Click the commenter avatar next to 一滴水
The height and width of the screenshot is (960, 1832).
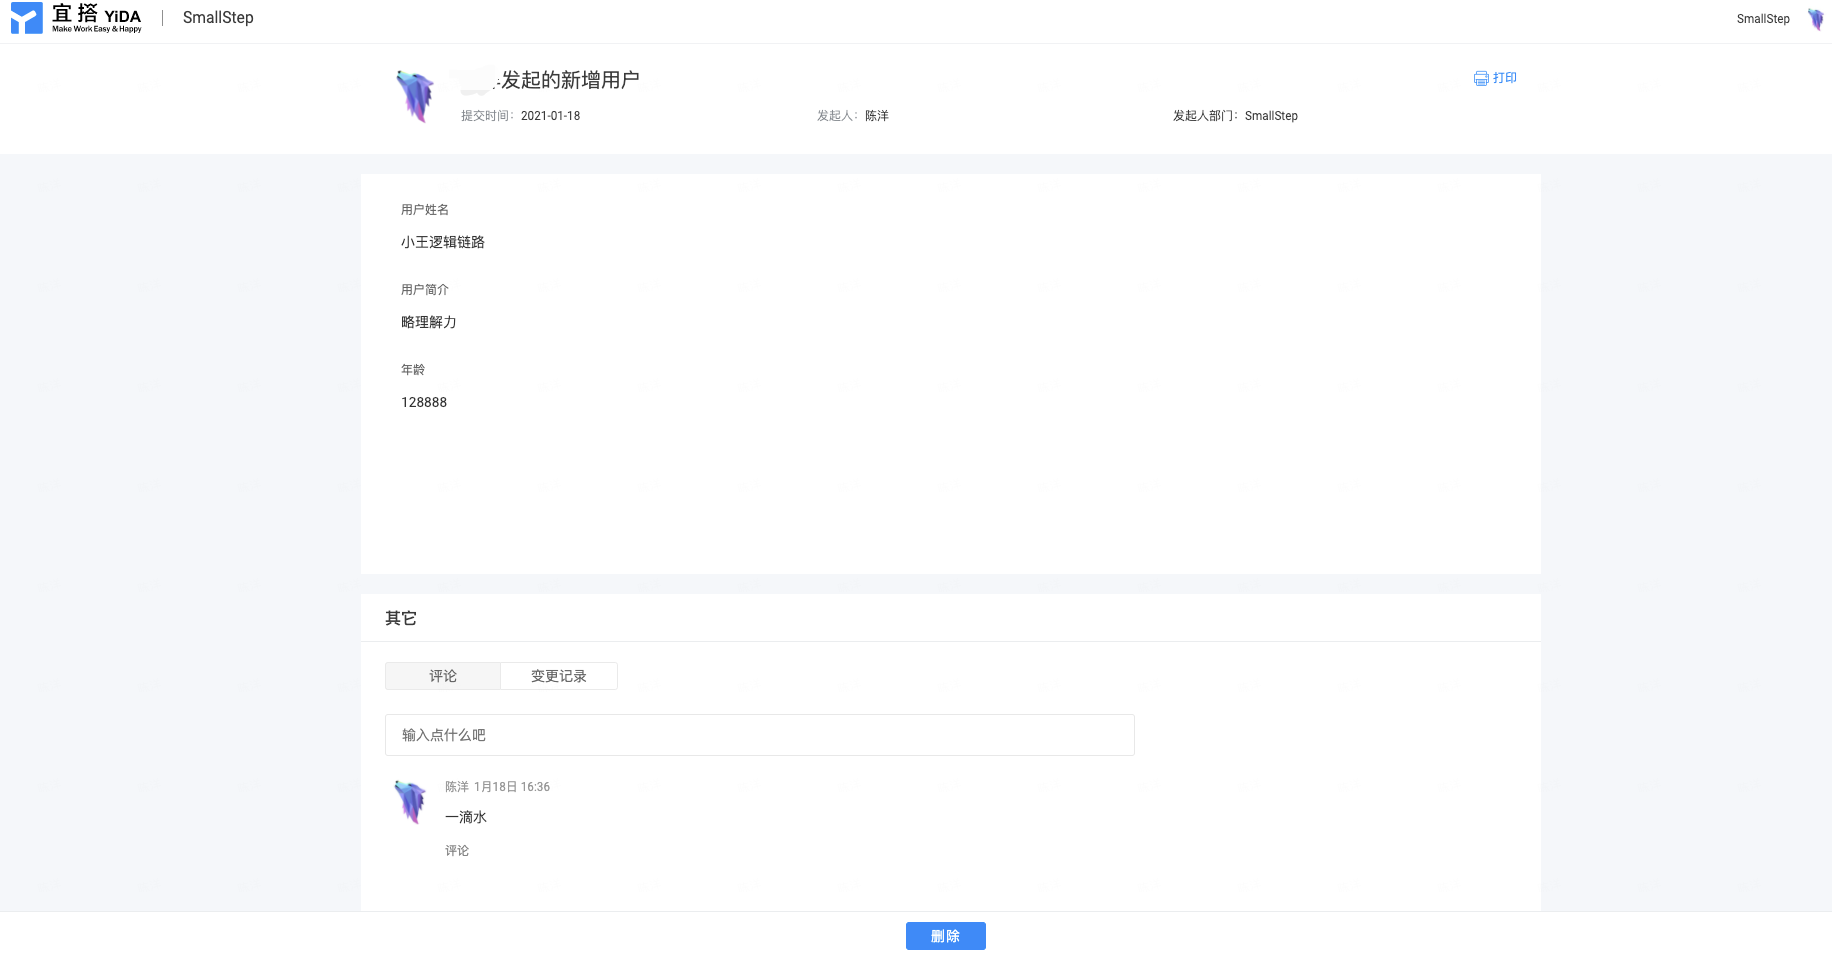click(410, 802)
